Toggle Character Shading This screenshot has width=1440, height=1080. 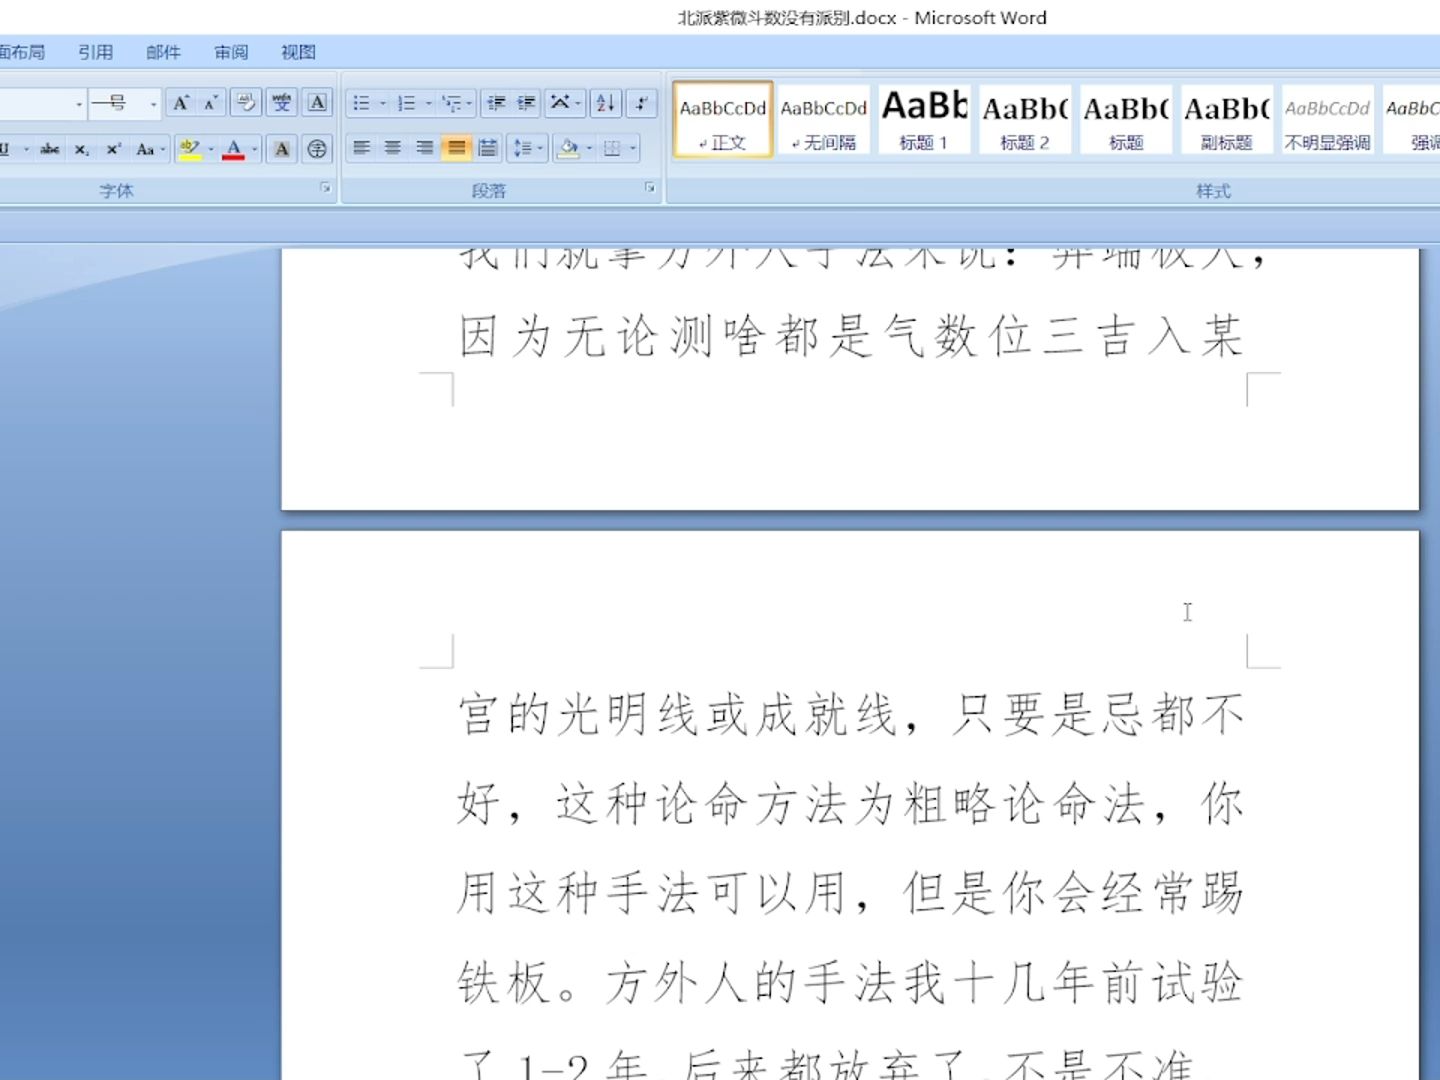[282, 149]
